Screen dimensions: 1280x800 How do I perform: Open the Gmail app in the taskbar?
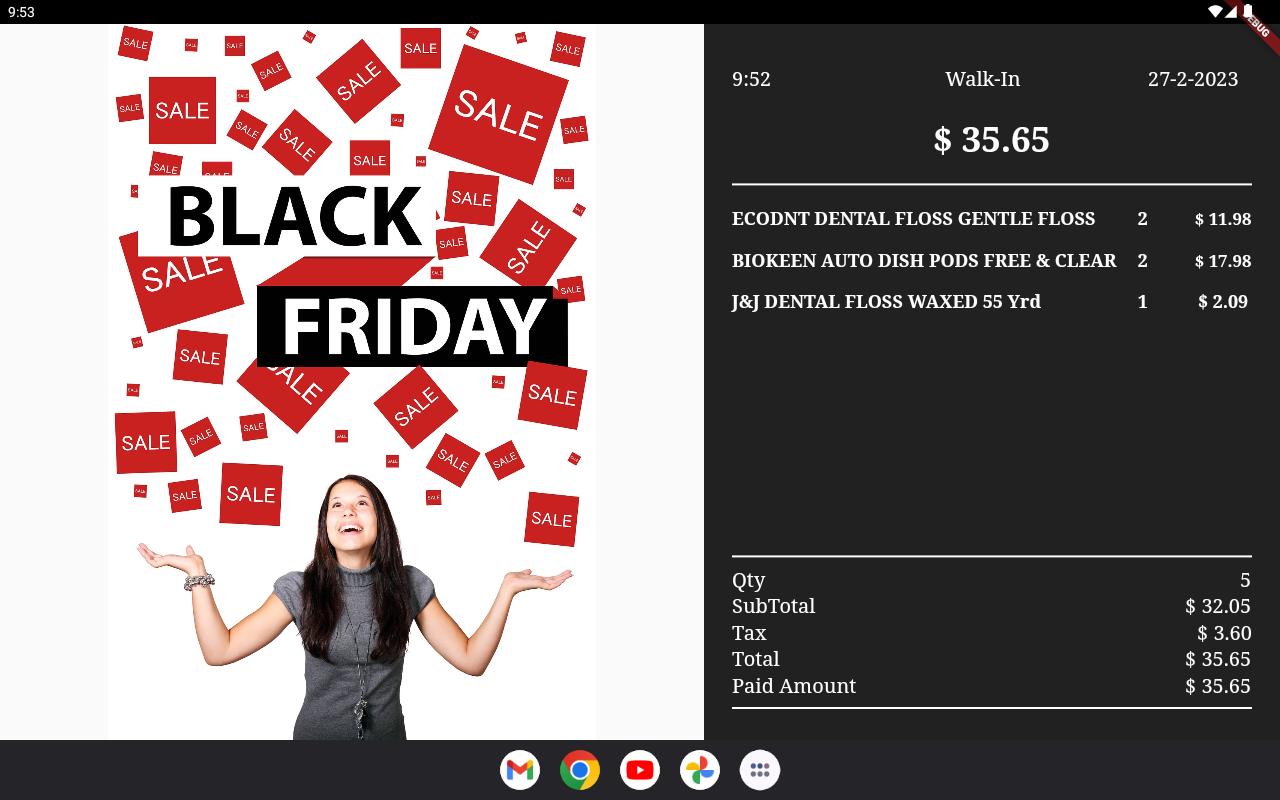pyautogui.click(x=520, y=770)
